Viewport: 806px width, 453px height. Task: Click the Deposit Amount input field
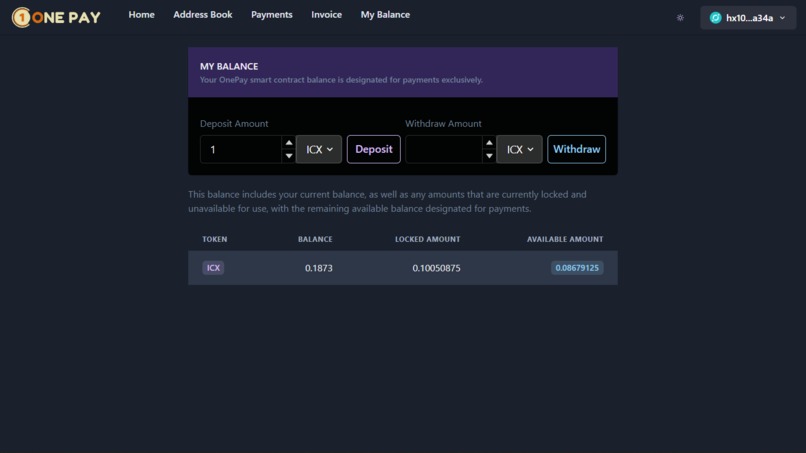click(241, 150)
